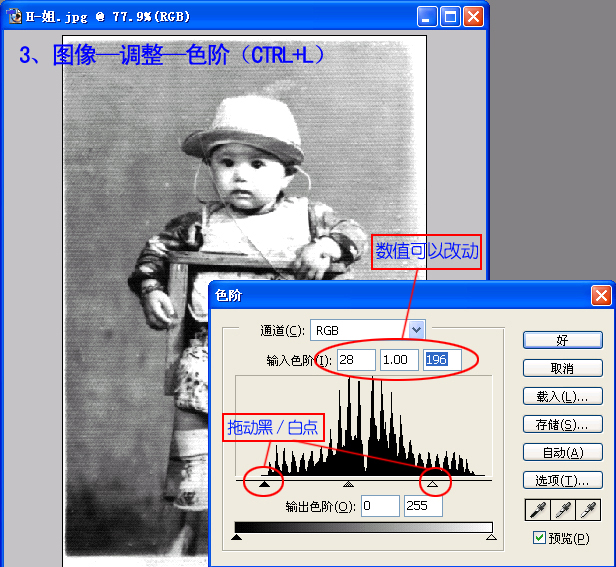Select the black point eyedropper
Screen dimensions: 616x567
538,510
